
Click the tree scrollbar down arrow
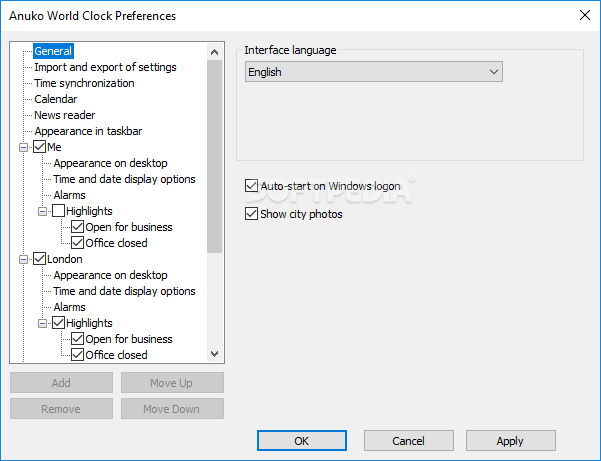tap(215, 354)
